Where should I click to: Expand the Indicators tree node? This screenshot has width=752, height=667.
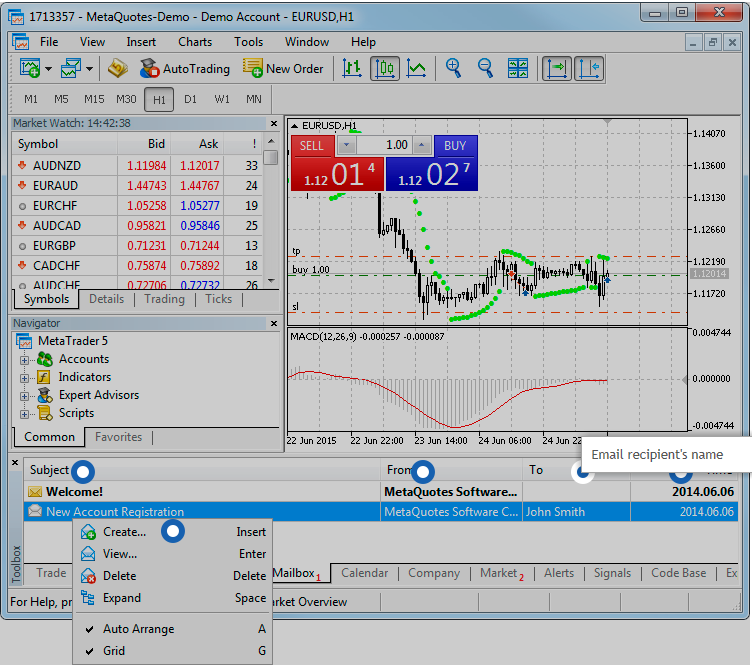point(24,378)
